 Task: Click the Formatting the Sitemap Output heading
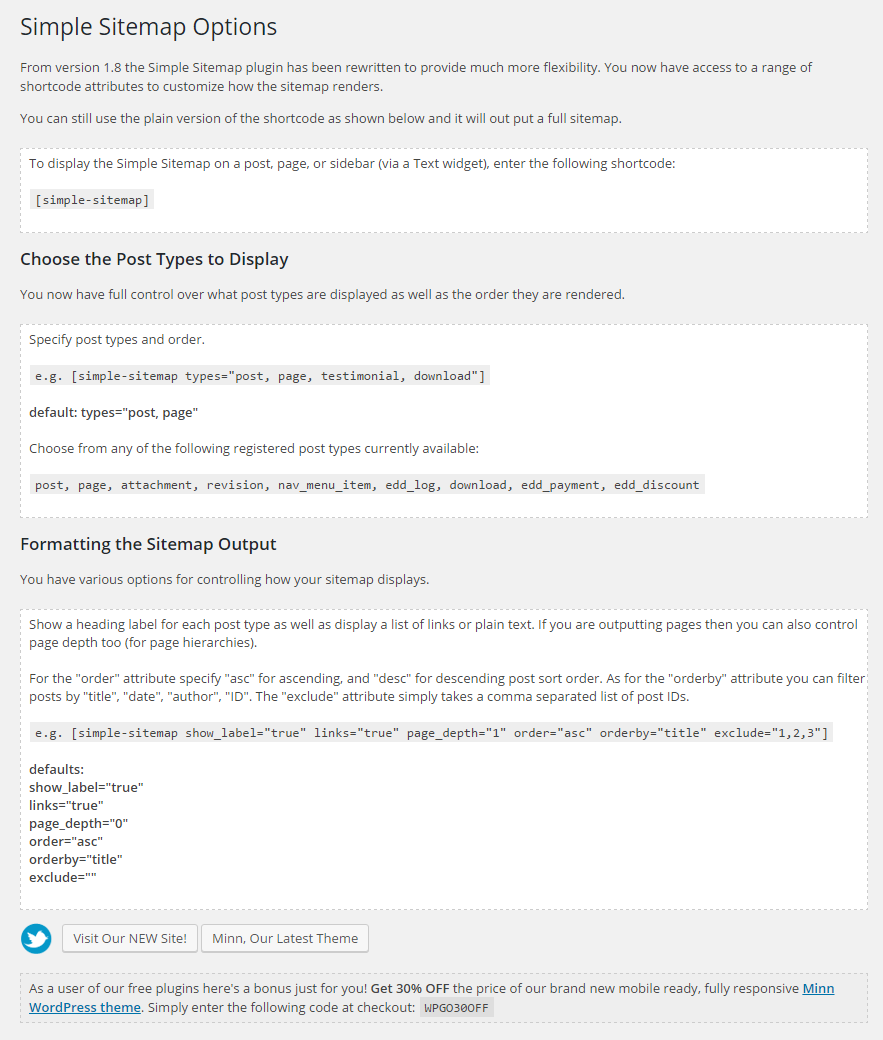(x=148, y=544)
